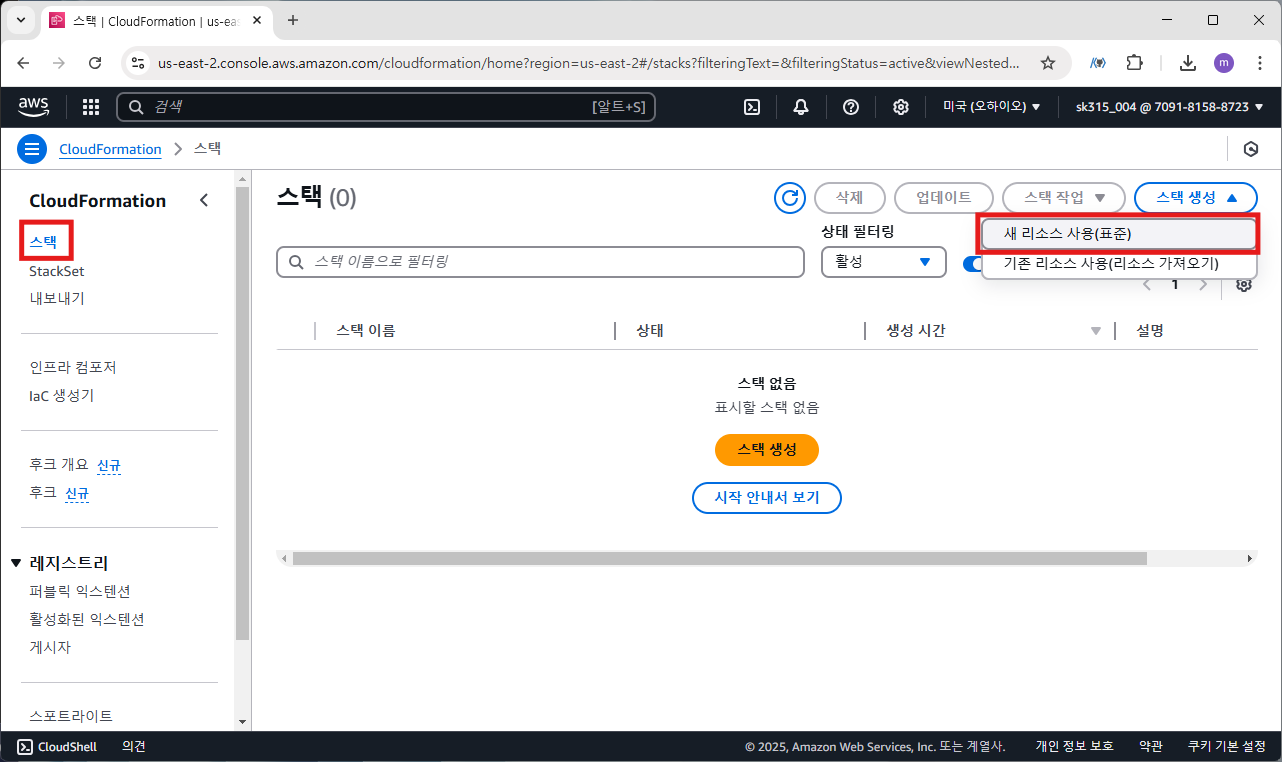This screenshot has width=1282, height=762.
Task: Open the help question mark menu
Action: click(851, 107)
